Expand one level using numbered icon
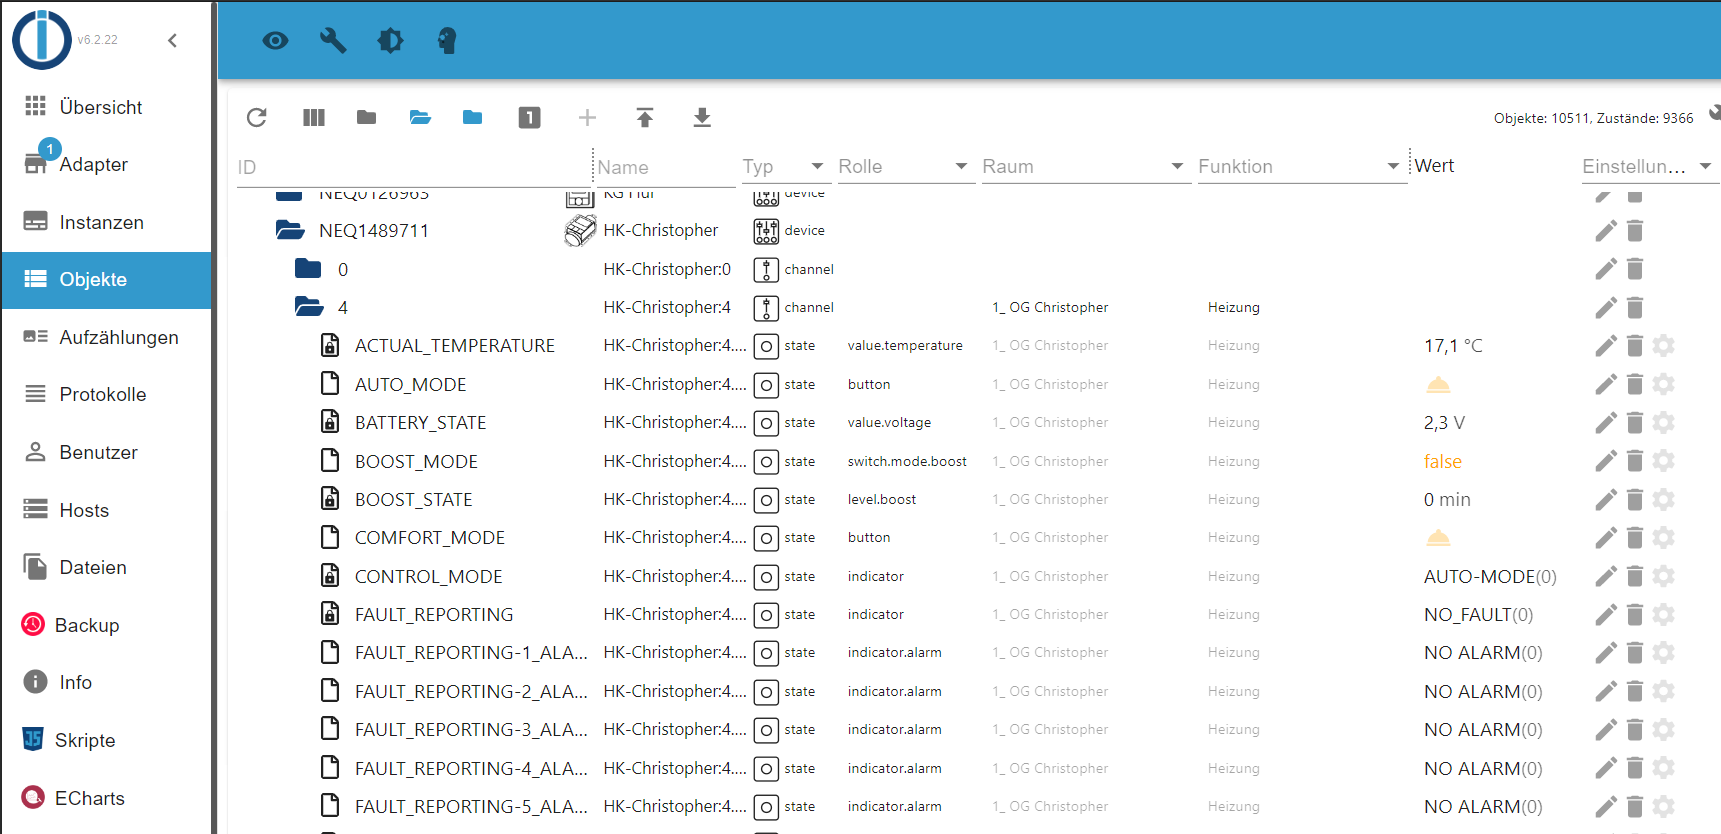Screen dimensions: 1721x834 (530, 118)
